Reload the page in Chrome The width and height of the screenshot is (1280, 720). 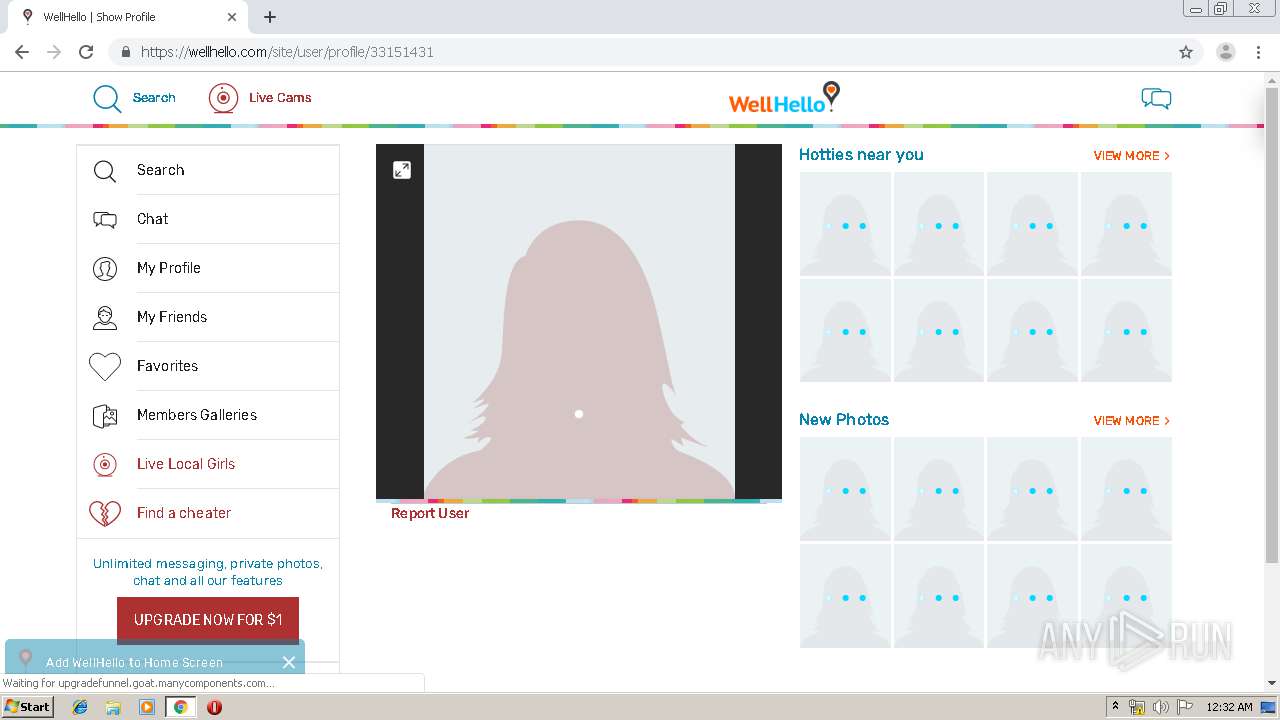click(86, 52)
